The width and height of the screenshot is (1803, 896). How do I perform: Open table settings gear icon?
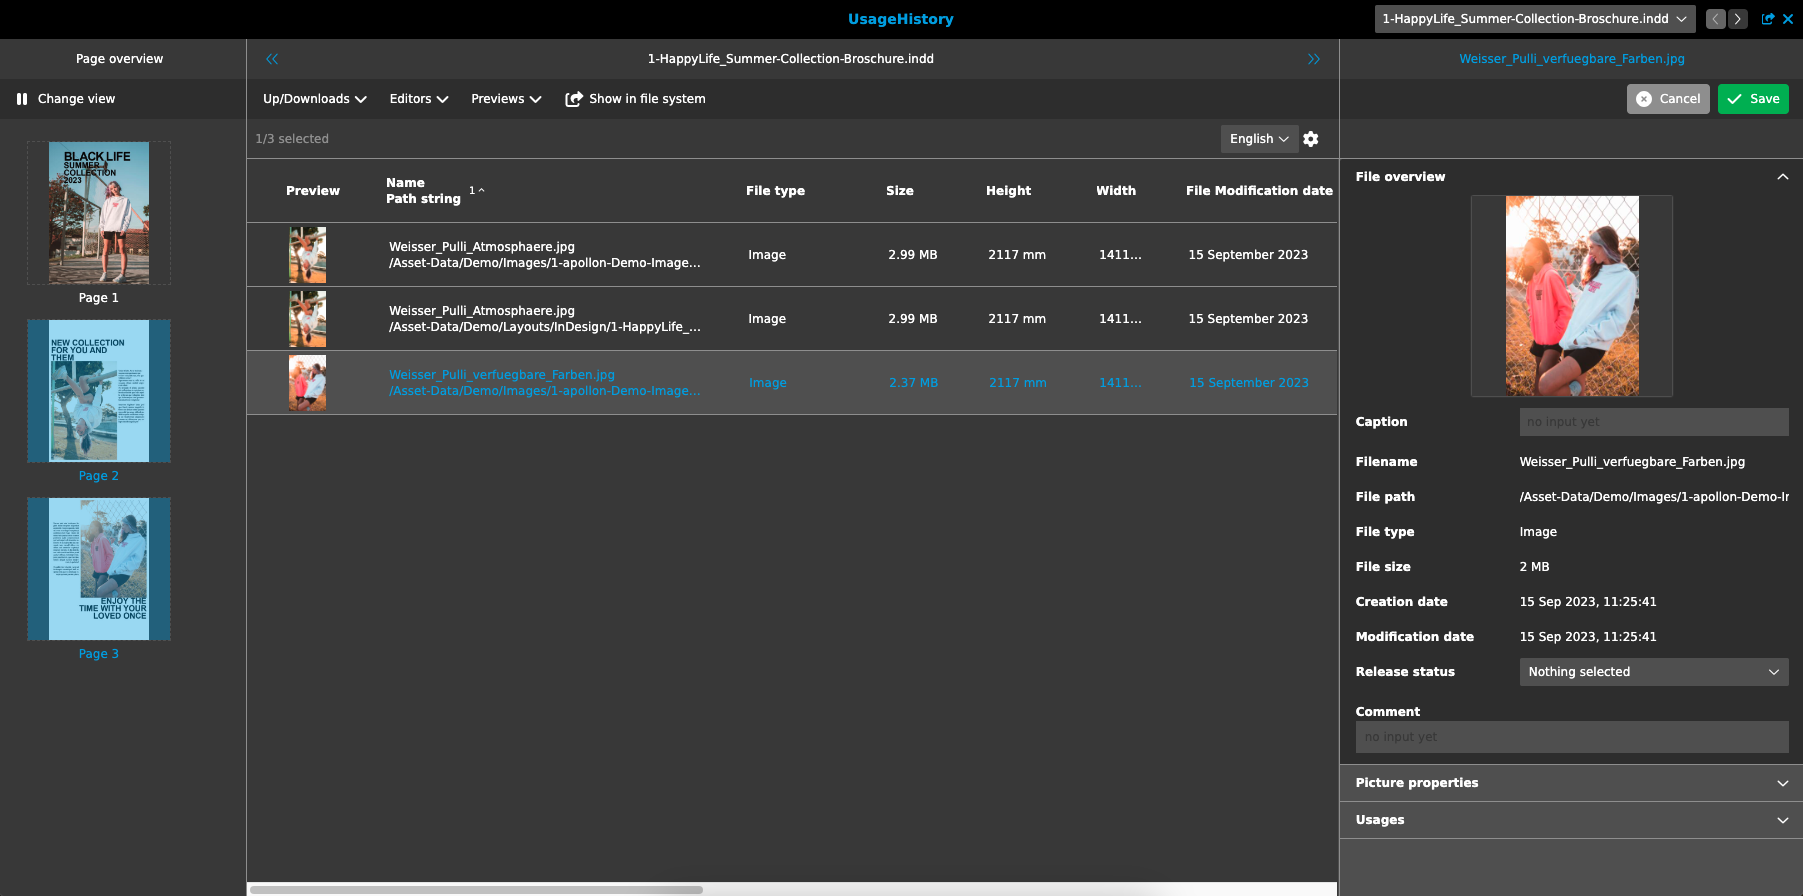tap(1311, 139)
